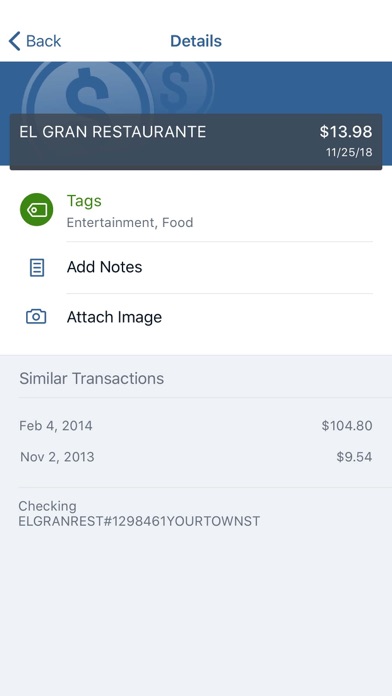Screen dimensions: 392x696
Task: Tap the Similar Transactions header
Action: pos(91,379)
